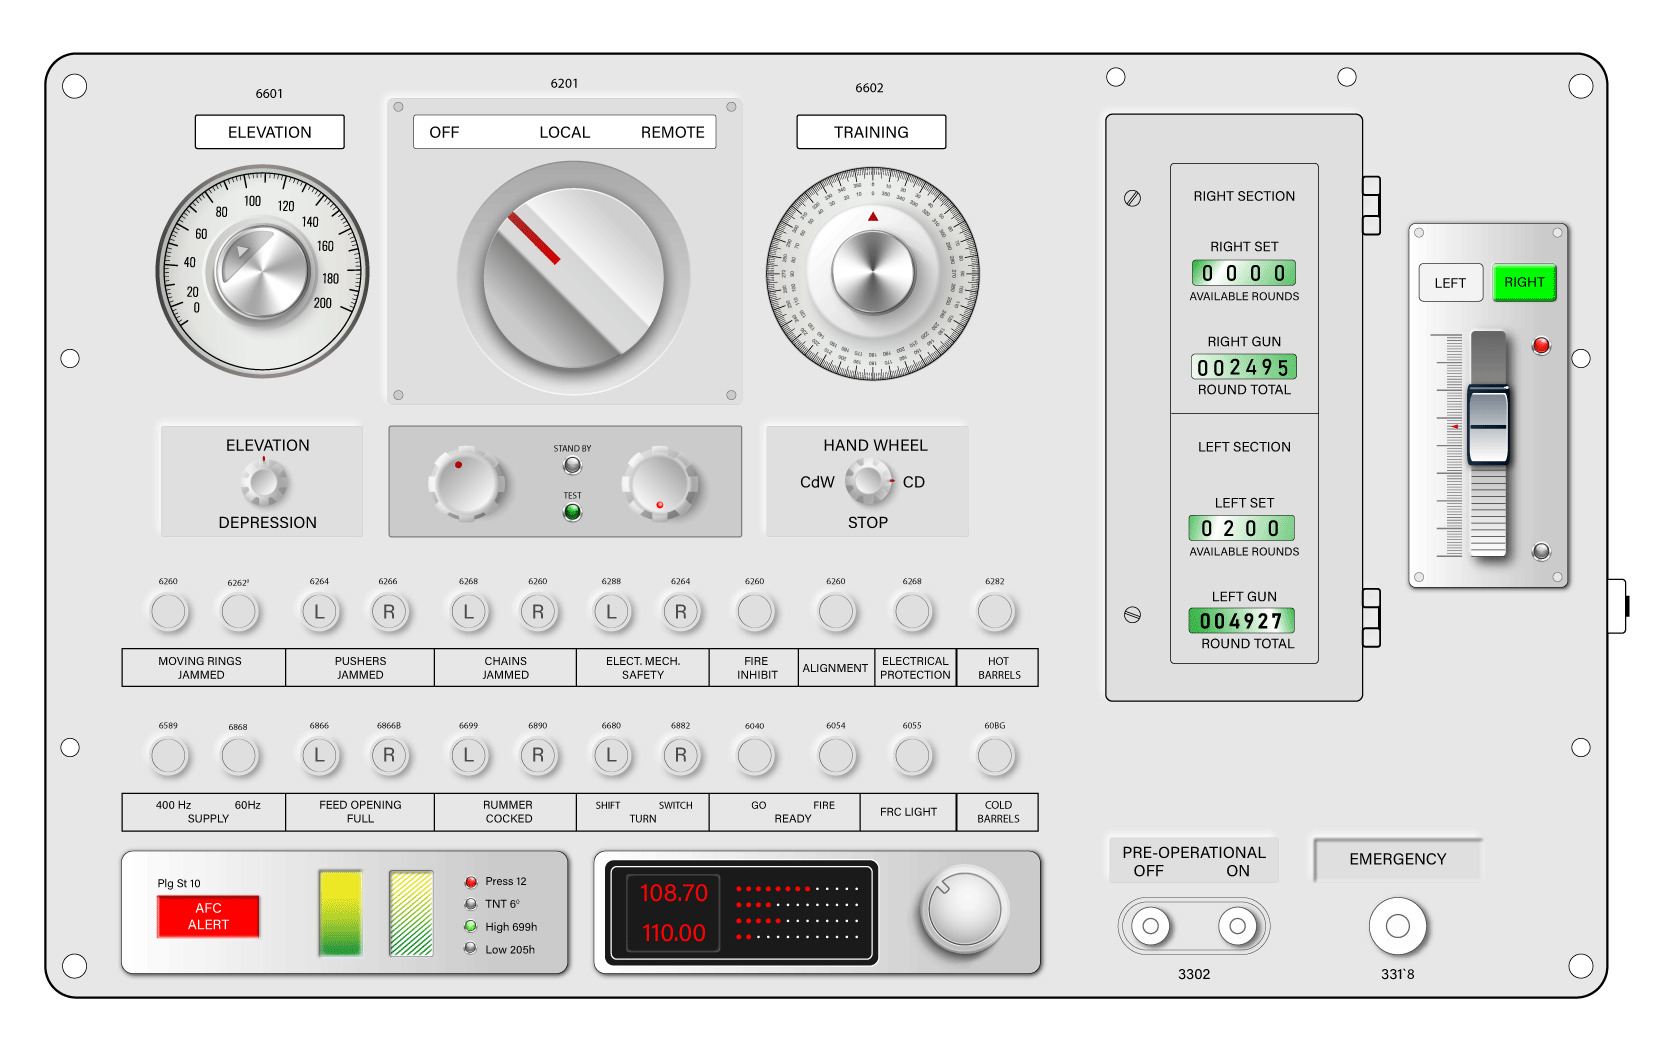Click the red Press 12 status light

(470, 882)
